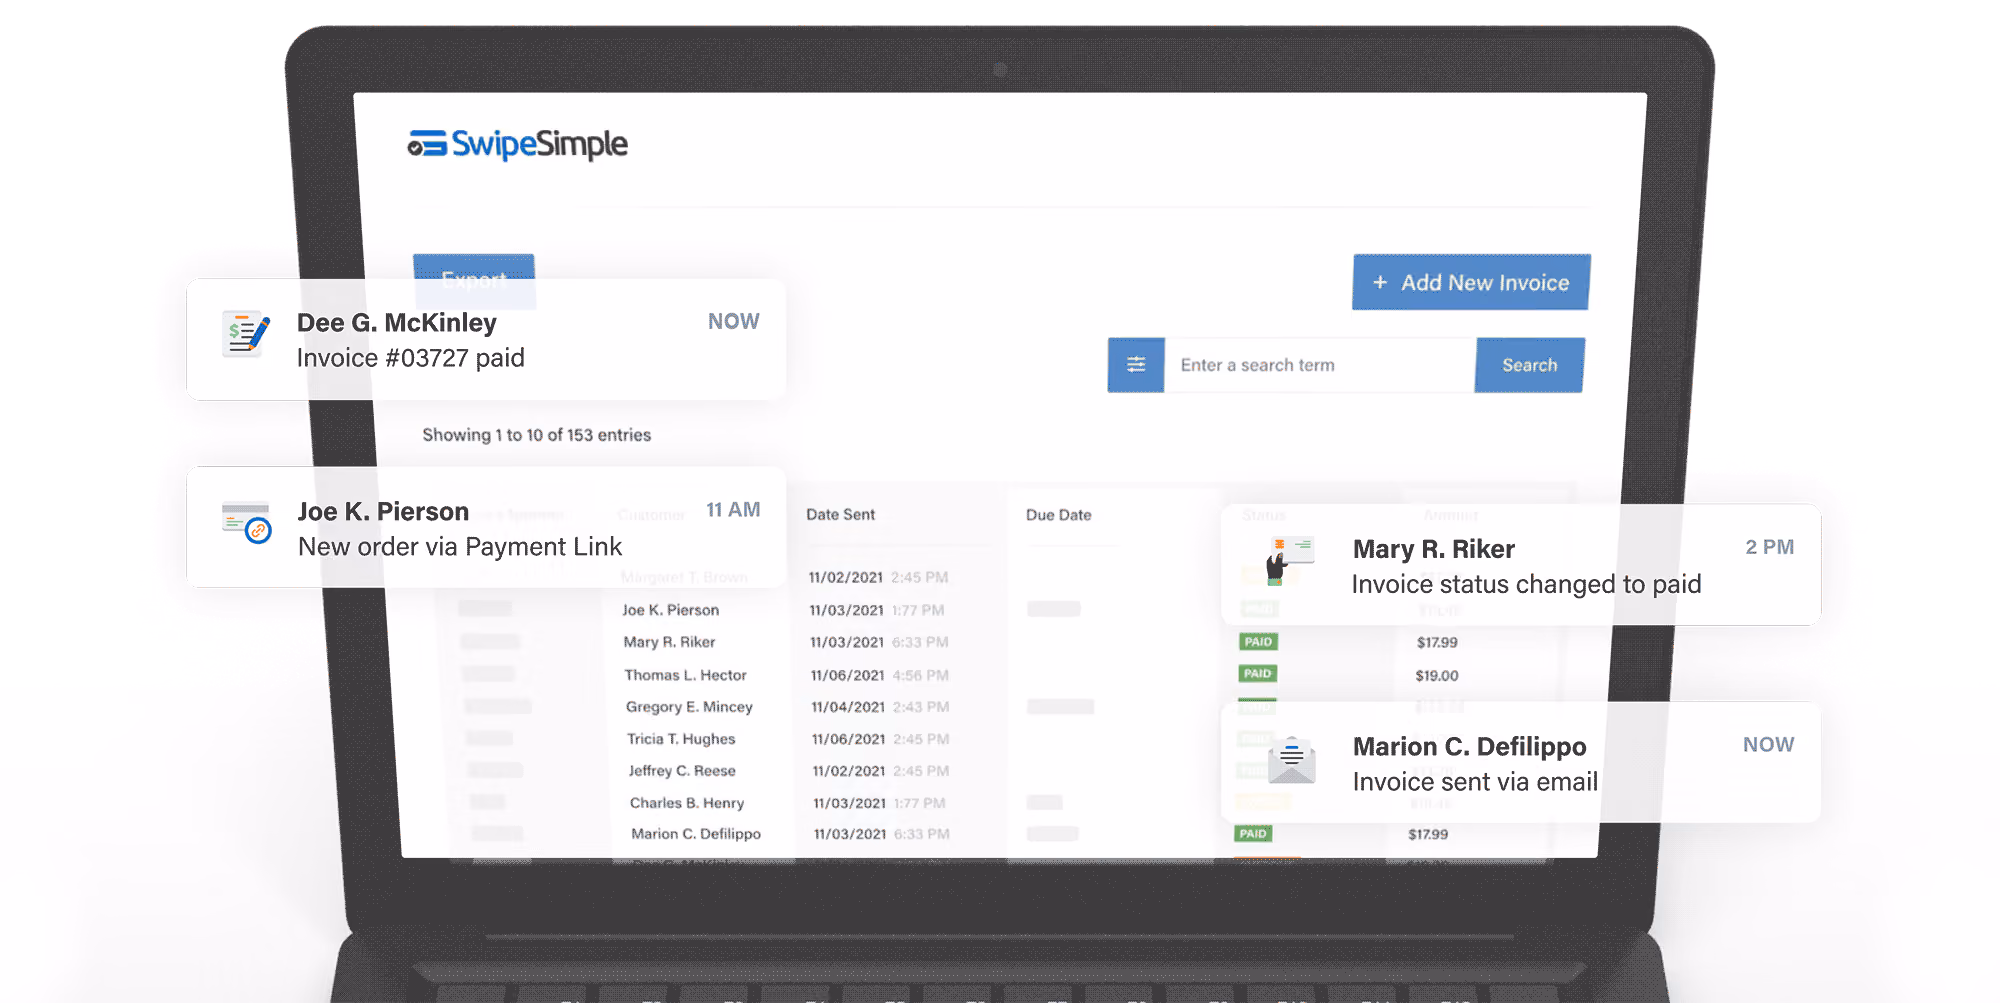Open Mary R. Riker status changed notification
2000x1003 pixels.
point(1521,565)
